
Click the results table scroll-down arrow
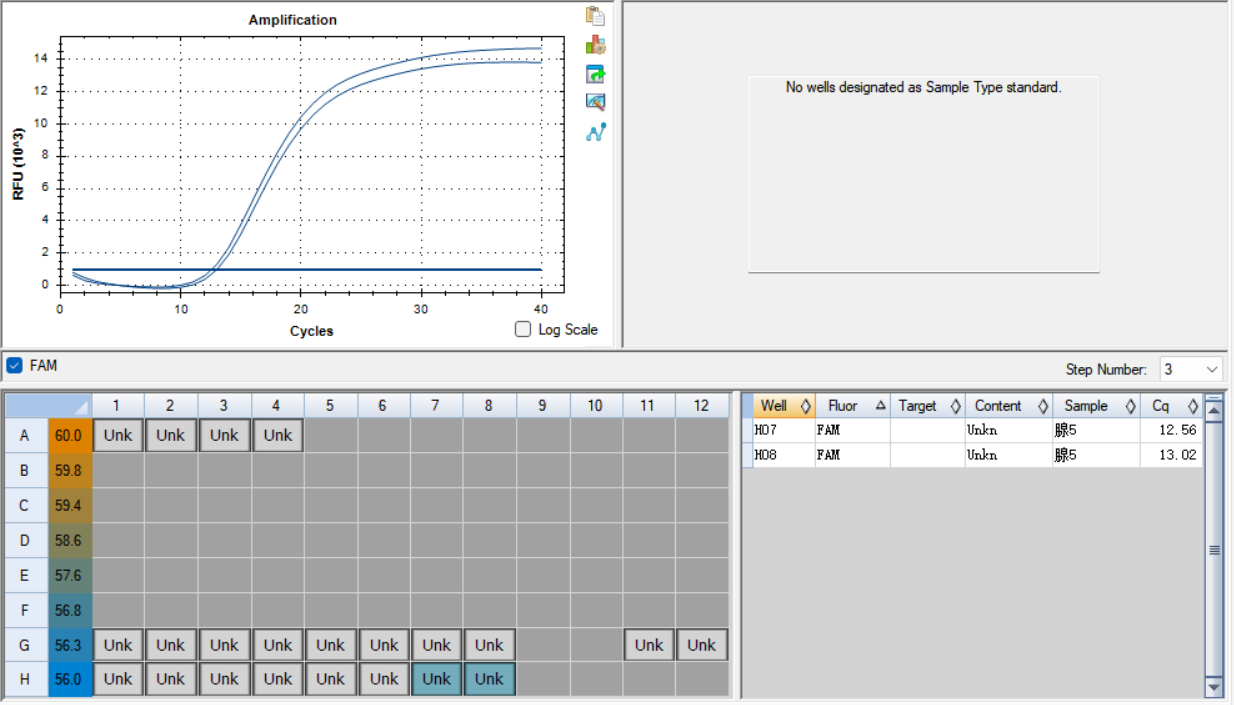tap(1215, 687)
